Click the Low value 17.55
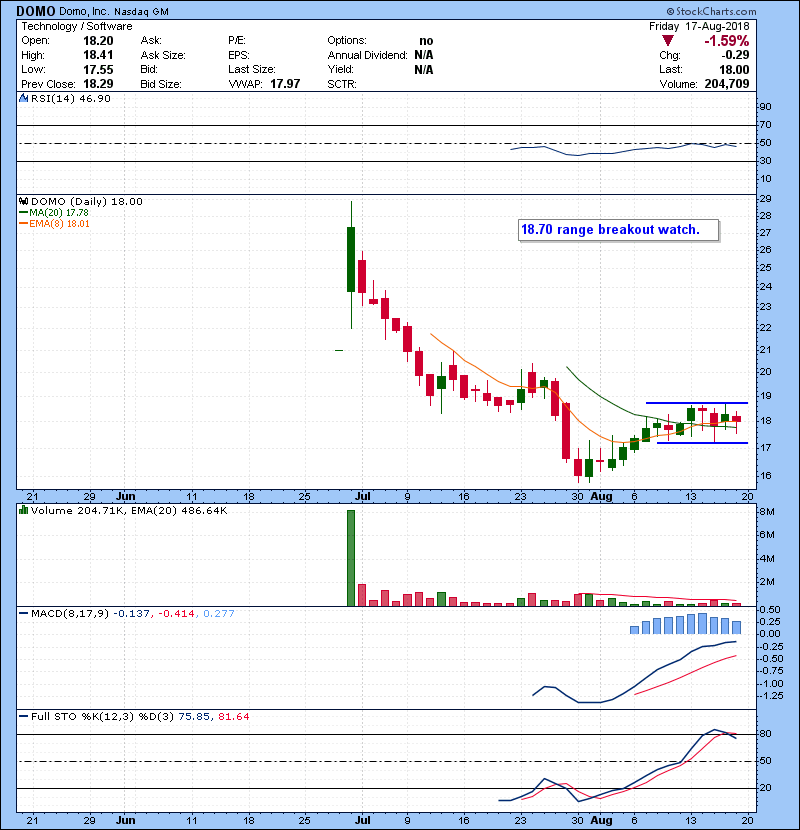The height and width of the screenshot is (830, 800). [98, 69]
